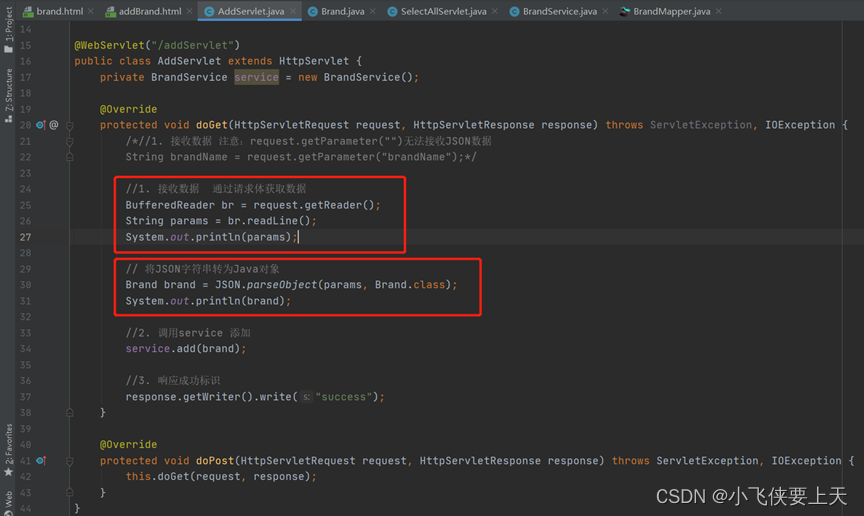This screenshot has width=864, height=516.
Task: Click the @Override annotation on line 40
Action: tap(128, 444)
